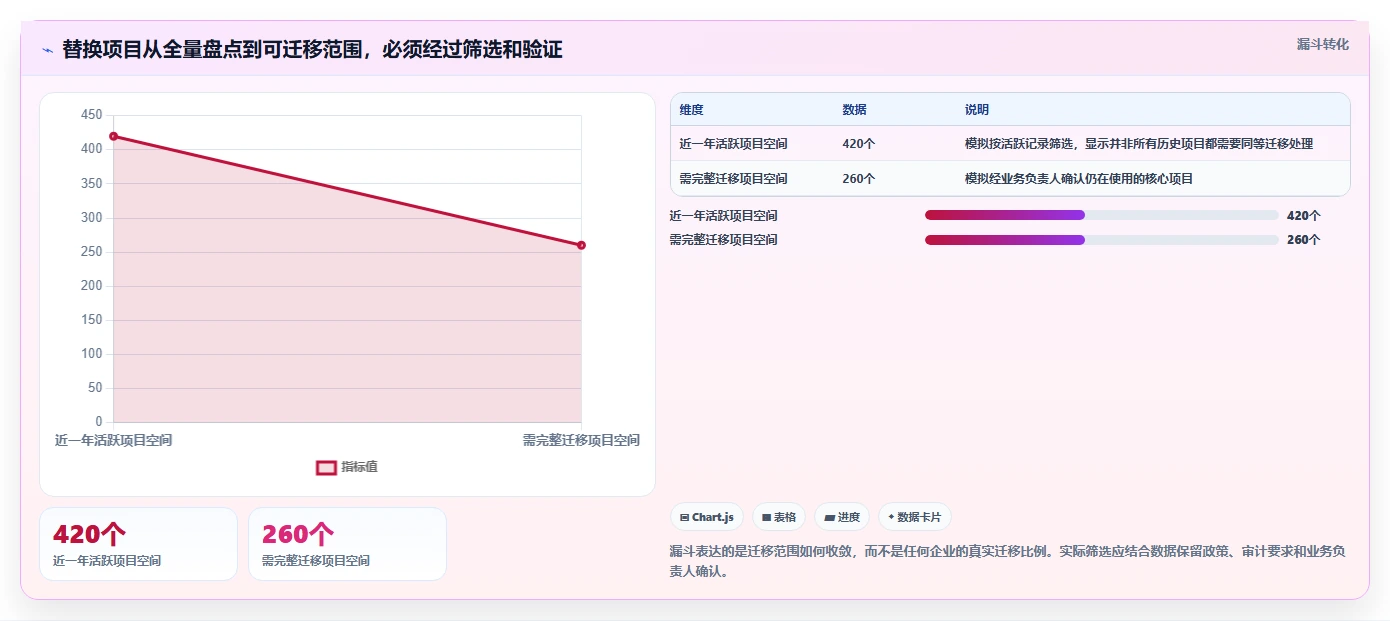The height and width of the screenshot is (621, 1390).
Task: Click the 数据卡片 star icon
Action: (x=891, y=517)
